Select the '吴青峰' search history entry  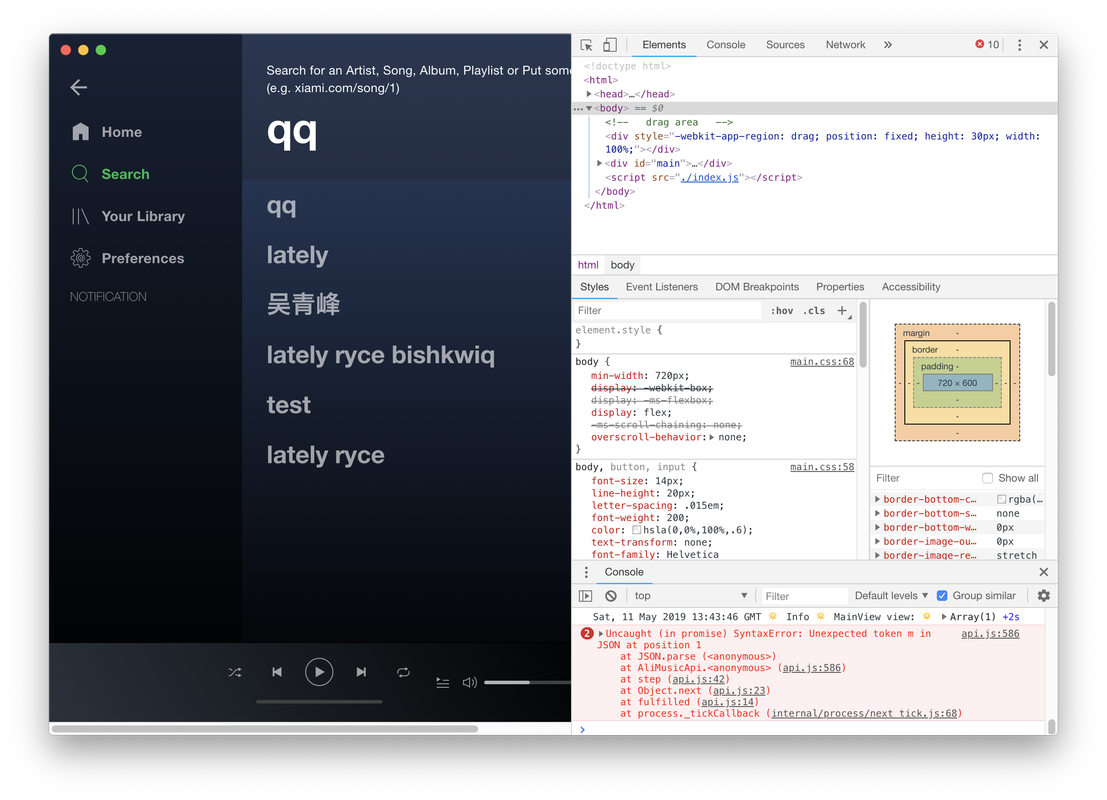[304, 304]
